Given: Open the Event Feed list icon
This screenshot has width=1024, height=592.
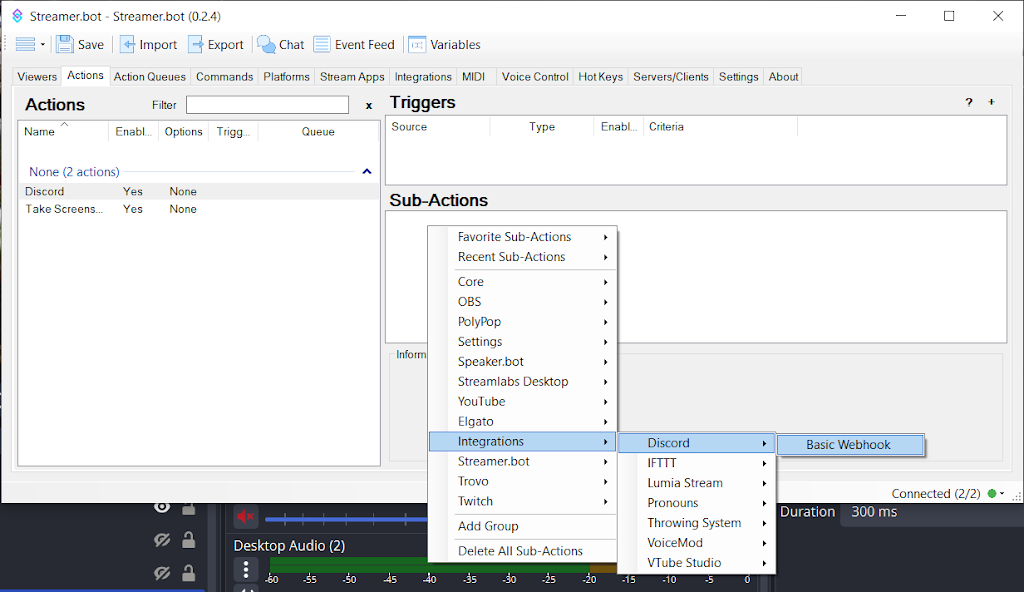Looking at the screenshot, I should [x=322, y=45].
